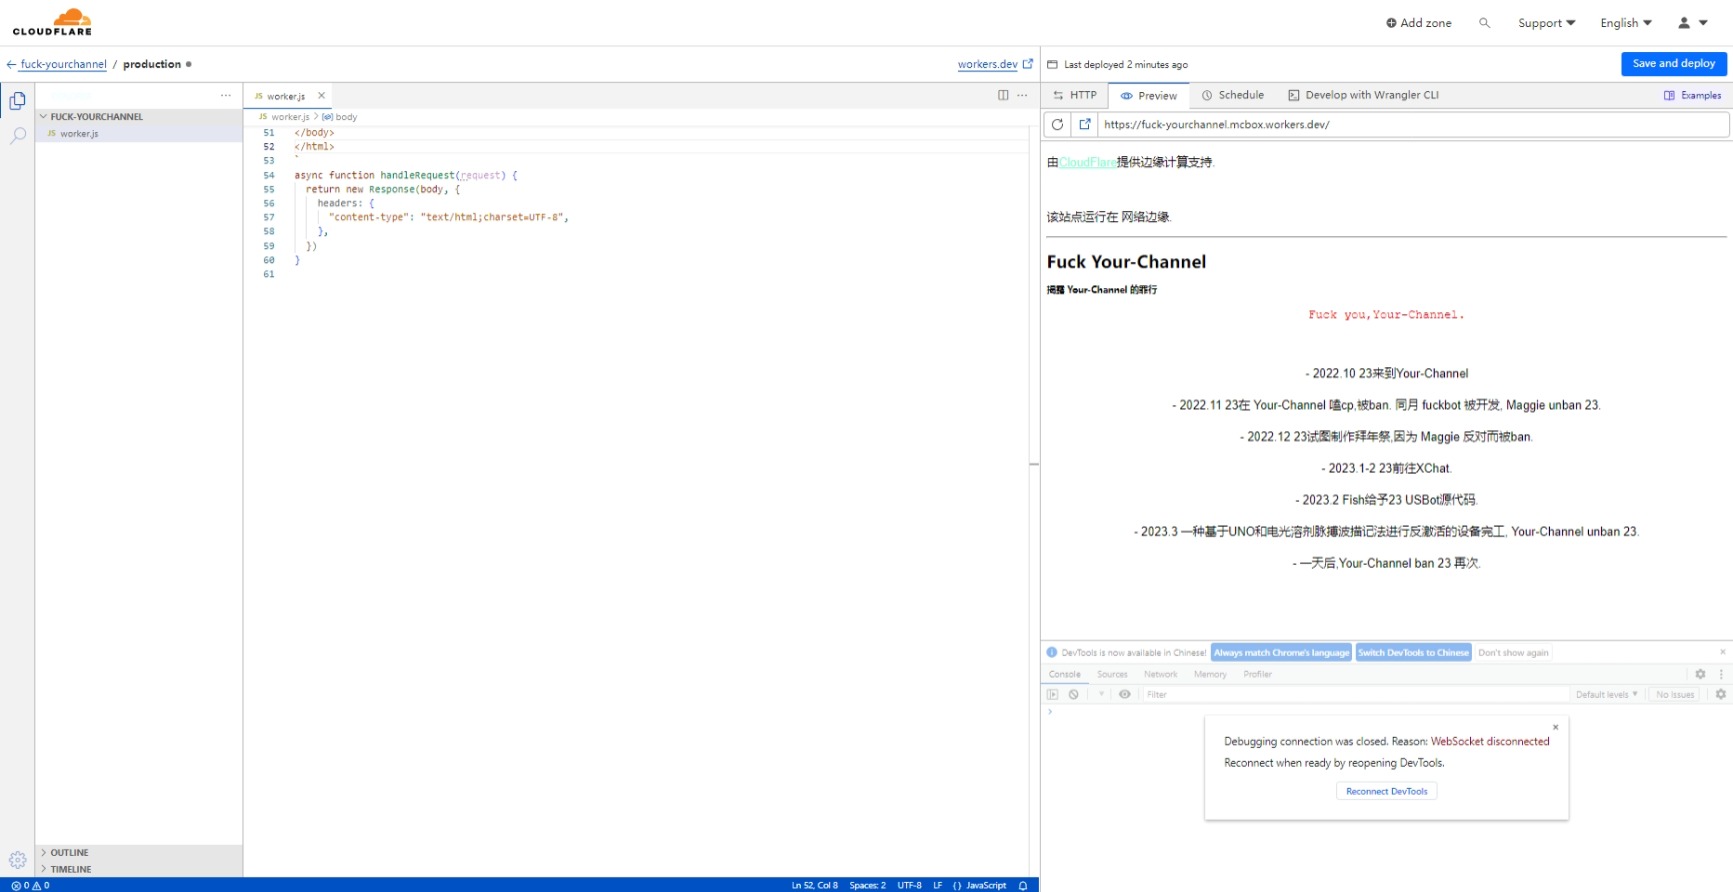Switch to the Preview tab
The height and width of the screenshot is (892, 1733).
point(1149,96)
